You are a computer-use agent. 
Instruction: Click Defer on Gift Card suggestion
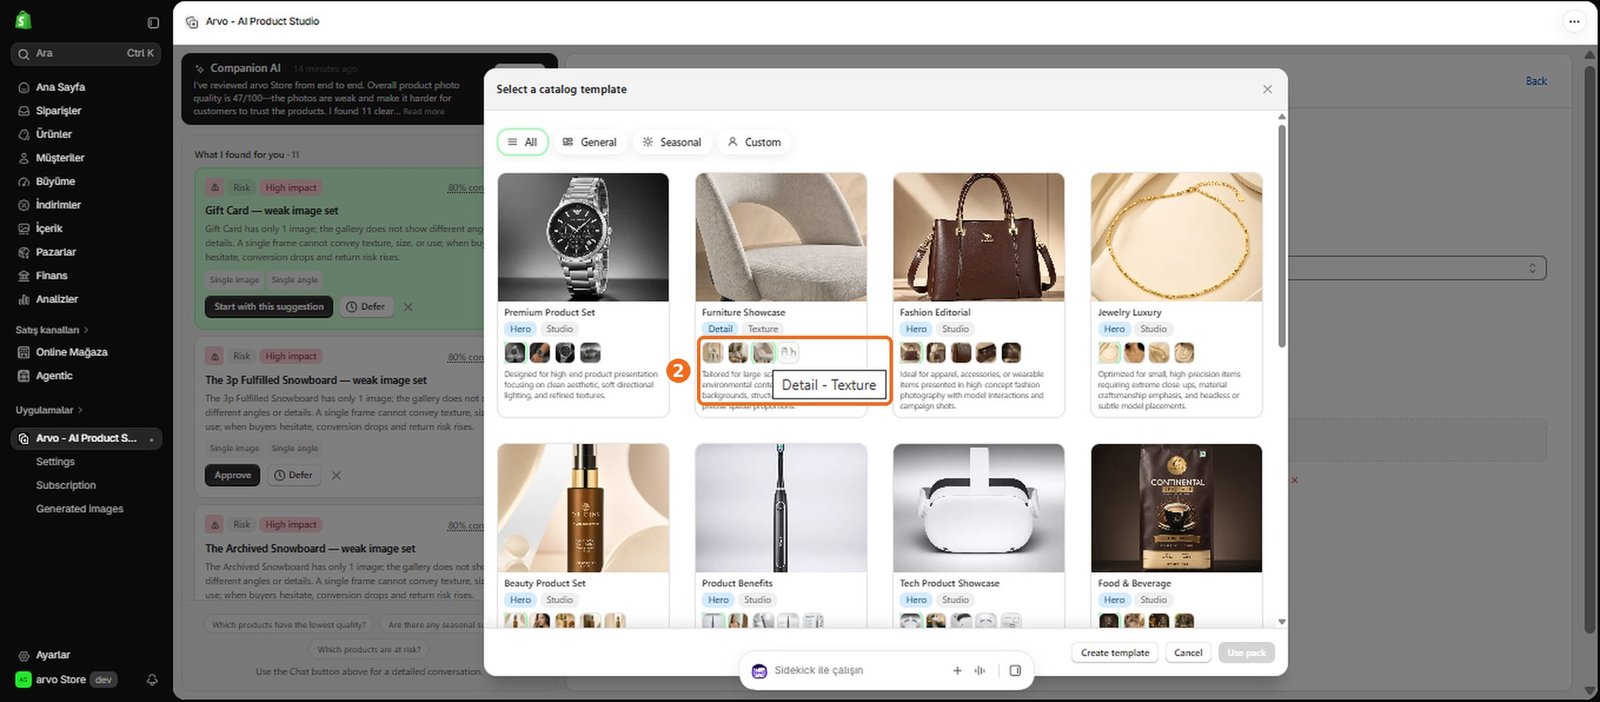pyautogui.click(x=366, y=307)
